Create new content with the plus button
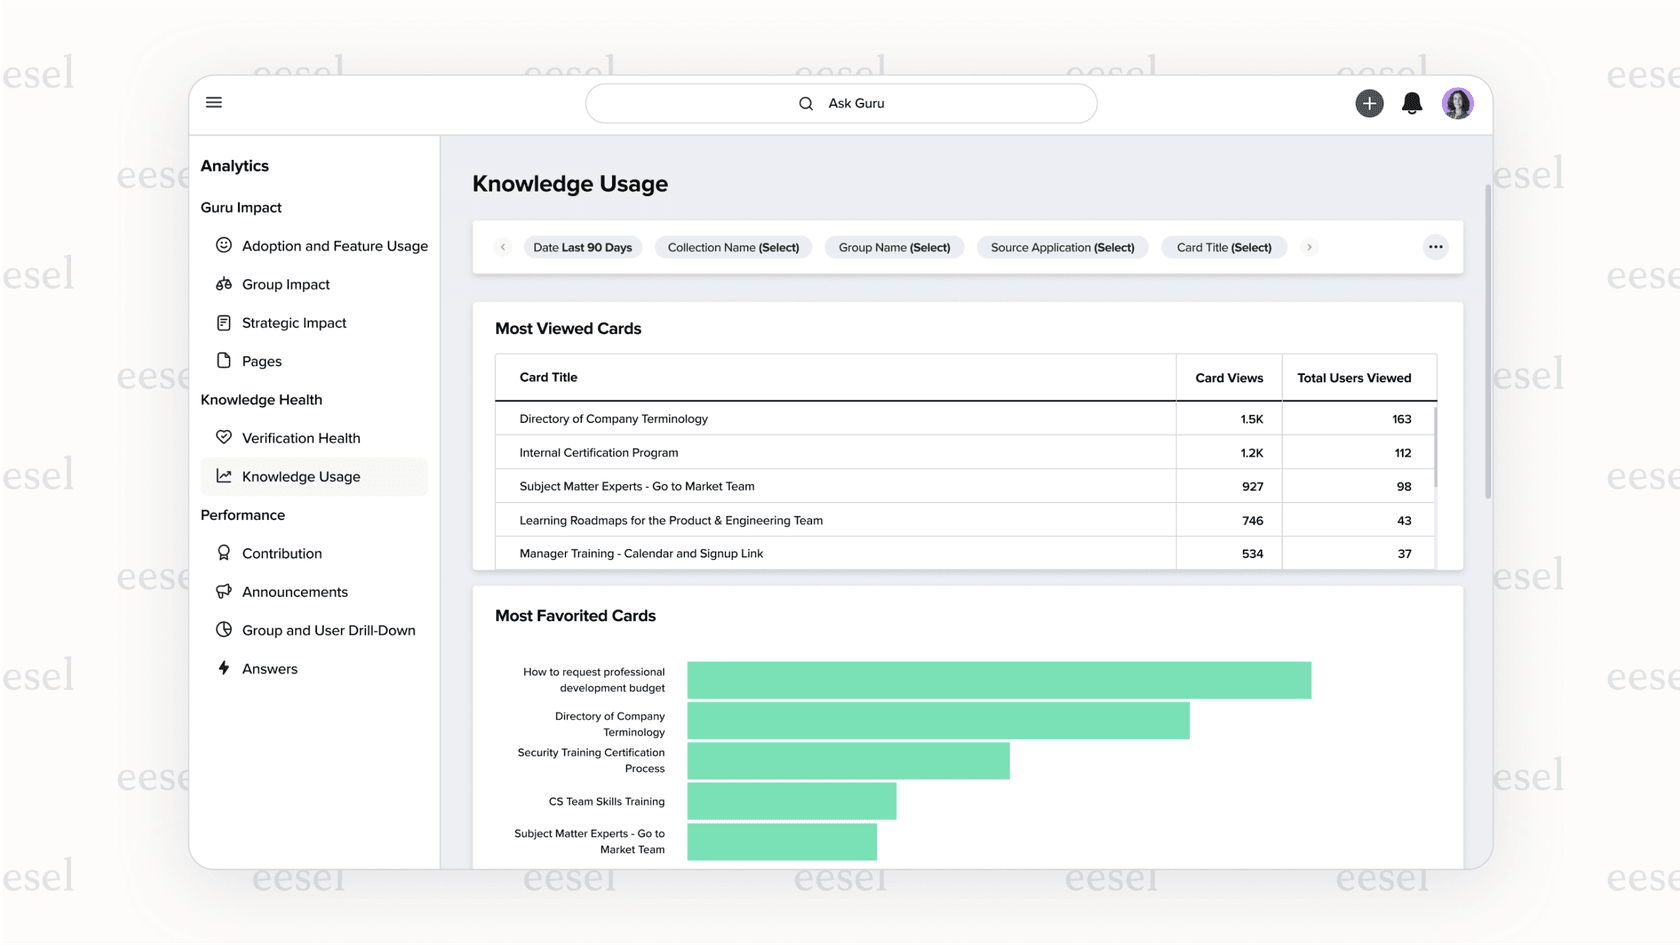 (1369, 103)
